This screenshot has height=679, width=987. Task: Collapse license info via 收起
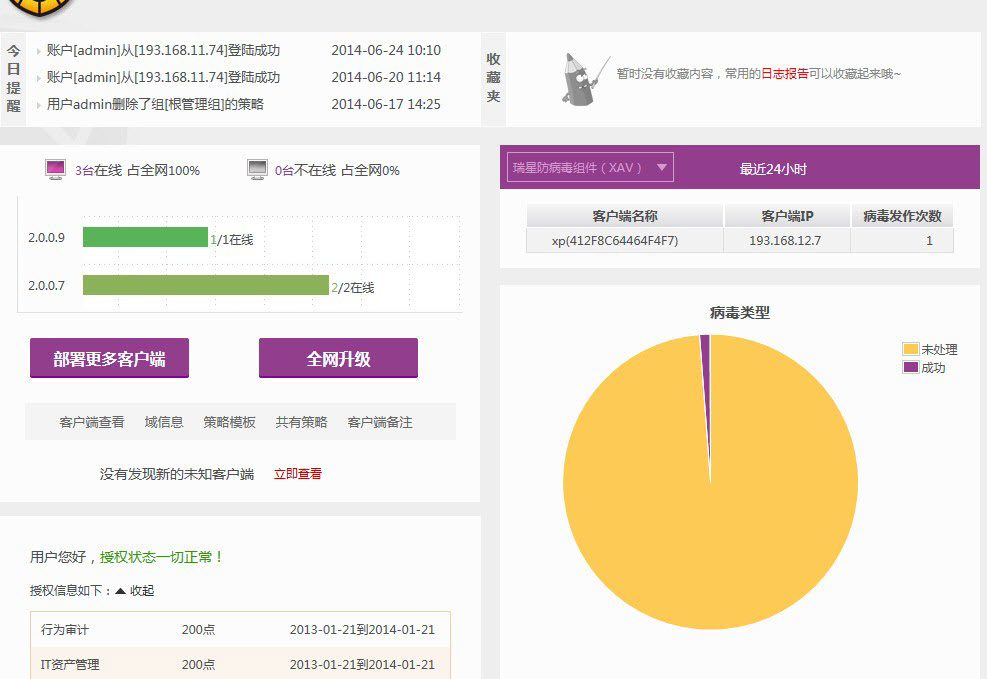click(x=135, y=591)
